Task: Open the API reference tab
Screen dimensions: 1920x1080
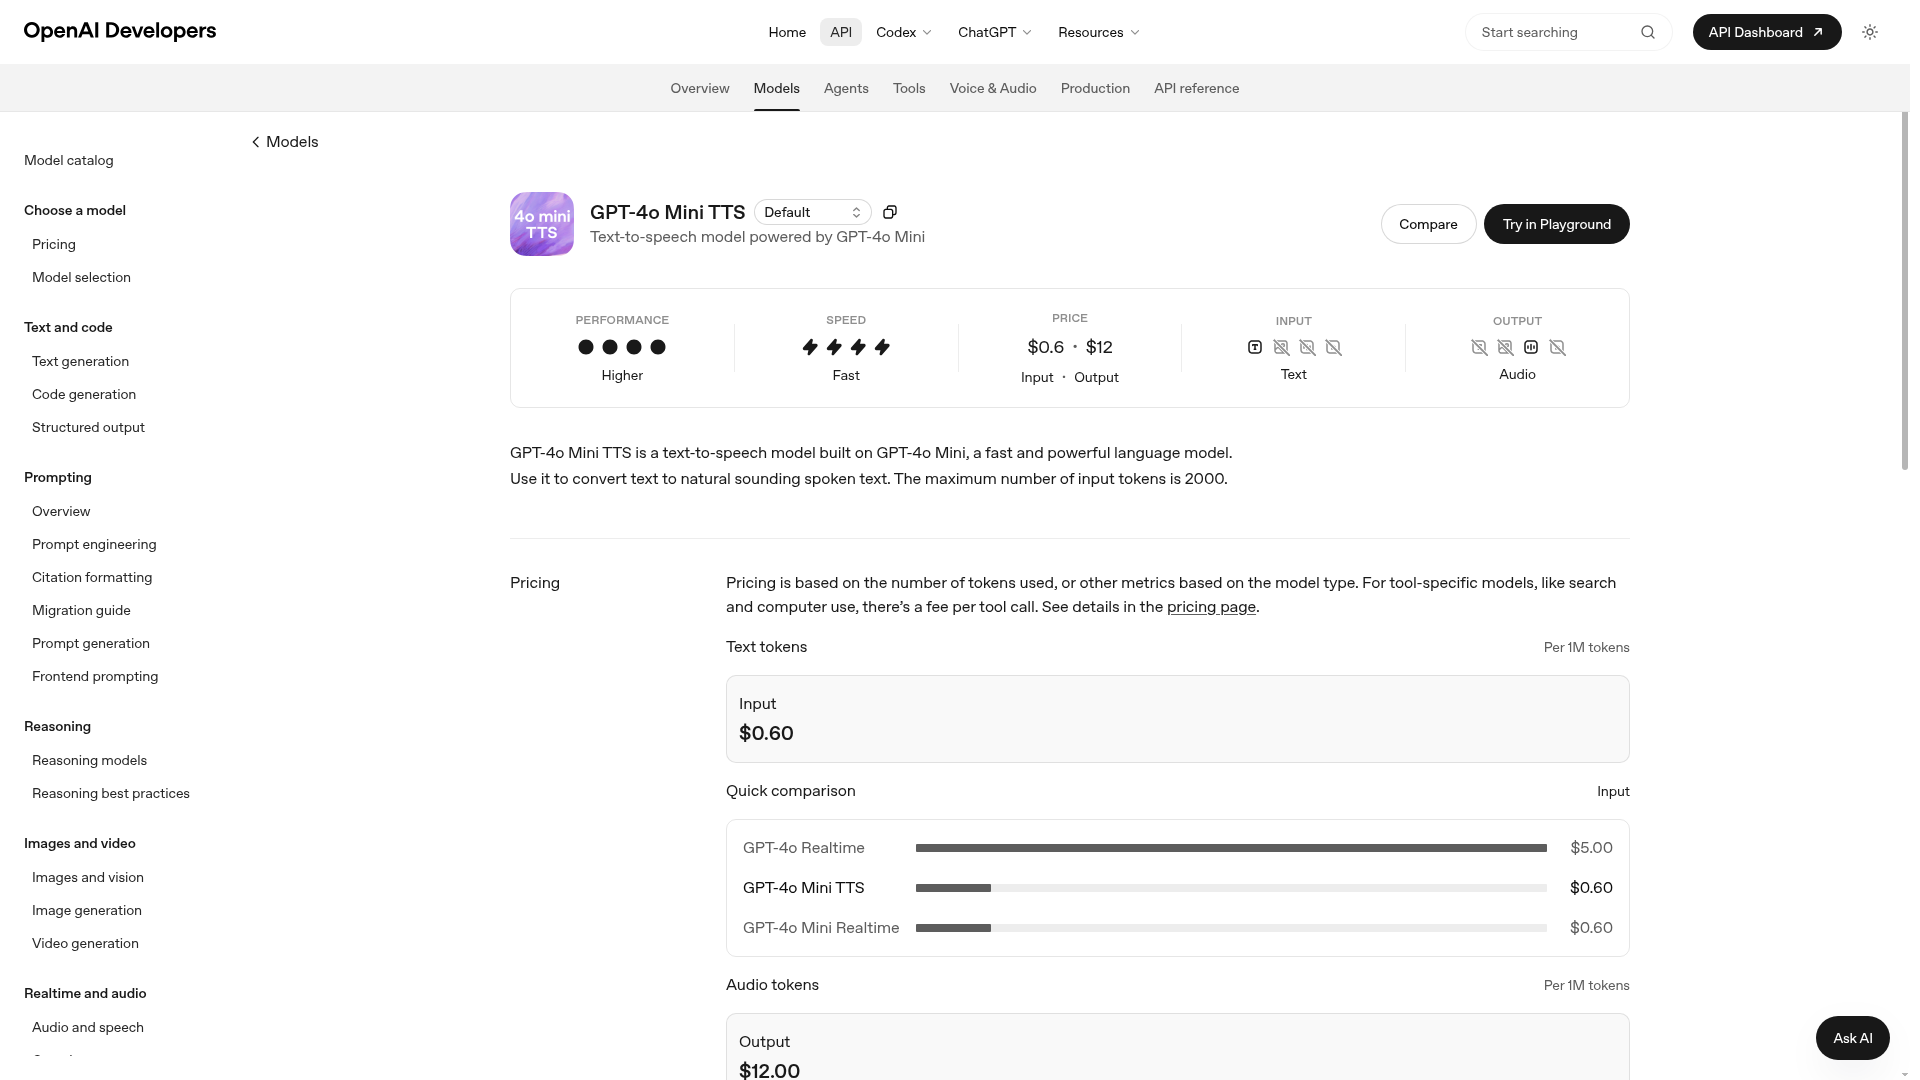Action: click(1197, 88)
